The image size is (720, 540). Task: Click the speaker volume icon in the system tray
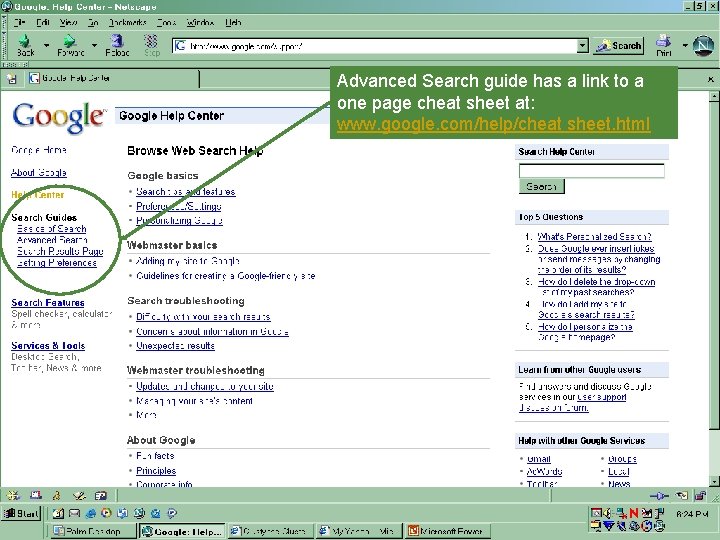pos(608,513)
